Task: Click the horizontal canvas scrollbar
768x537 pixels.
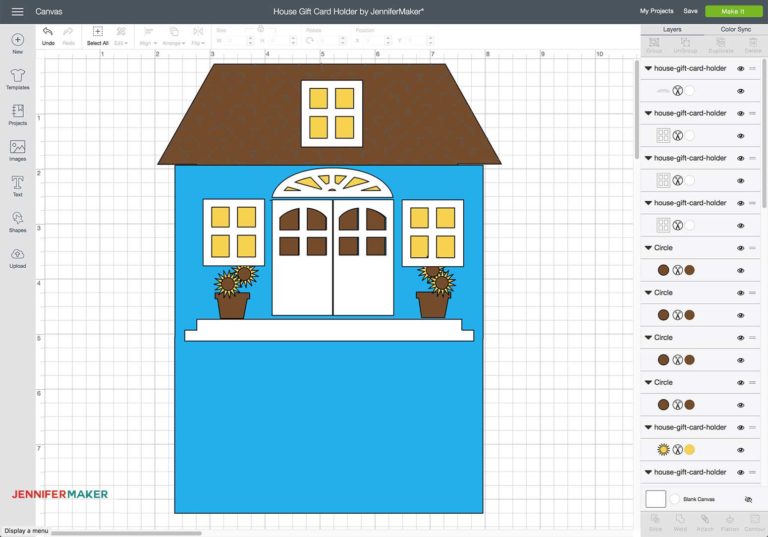Action: click(126, 533)
